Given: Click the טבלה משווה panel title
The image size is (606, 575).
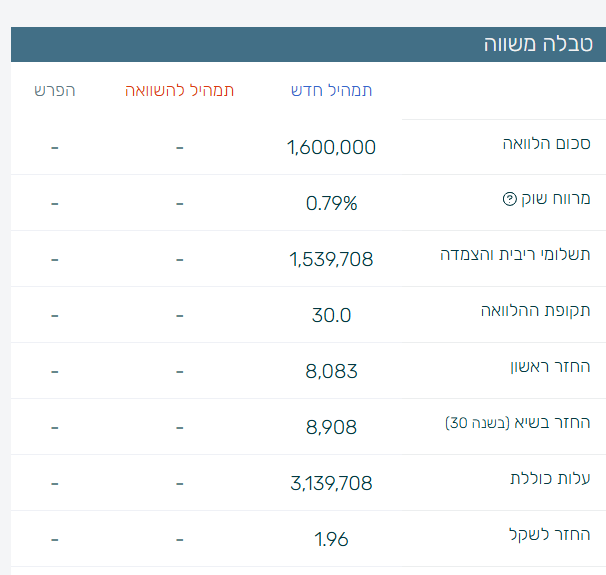Looking at the screenshot, I should pyautogui.click(x=538, y=43).
